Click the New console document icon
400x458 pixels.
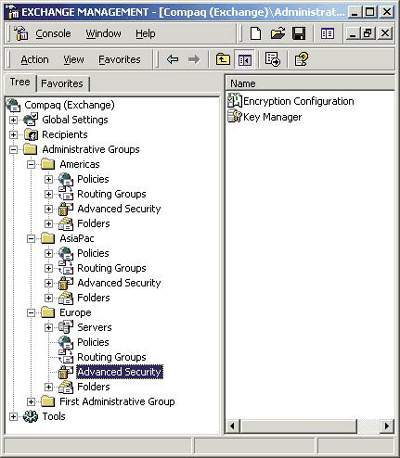click(256, 34)
